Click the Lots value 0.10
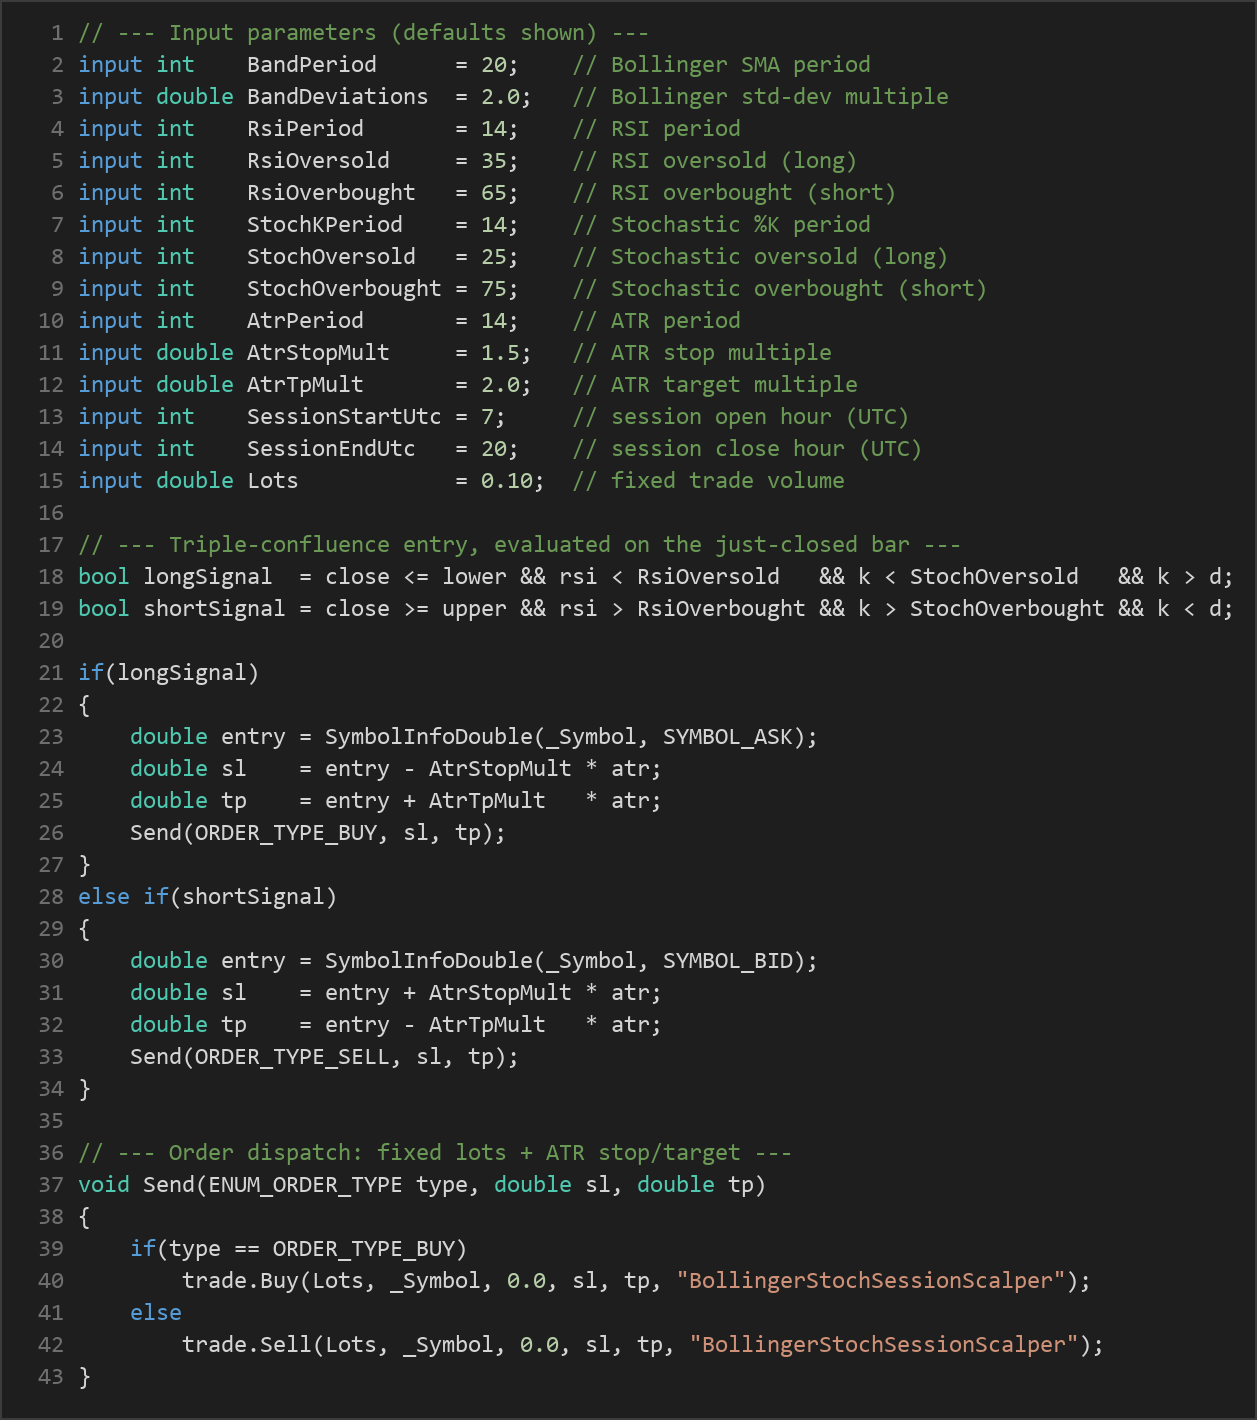This screenshot has height=1420, width=1257. 507,481
